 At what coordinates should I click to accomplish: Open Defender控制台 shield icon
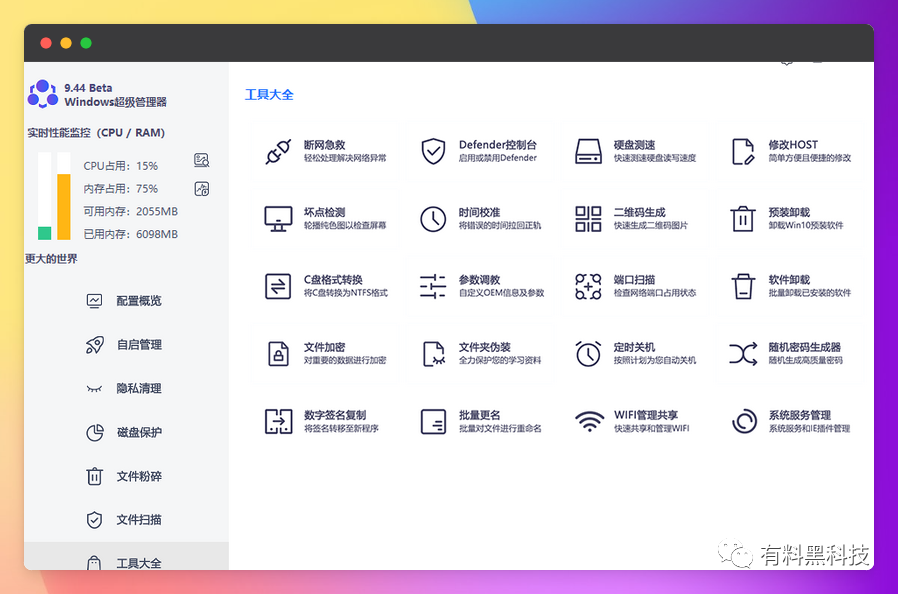pos(433,151)
